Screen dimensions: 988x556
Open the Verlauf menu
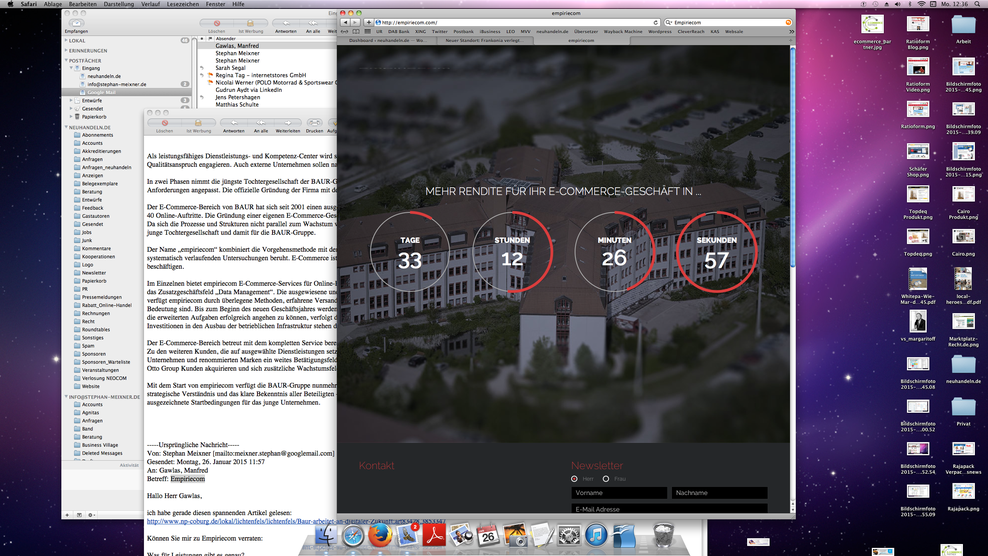pos(150,4)
